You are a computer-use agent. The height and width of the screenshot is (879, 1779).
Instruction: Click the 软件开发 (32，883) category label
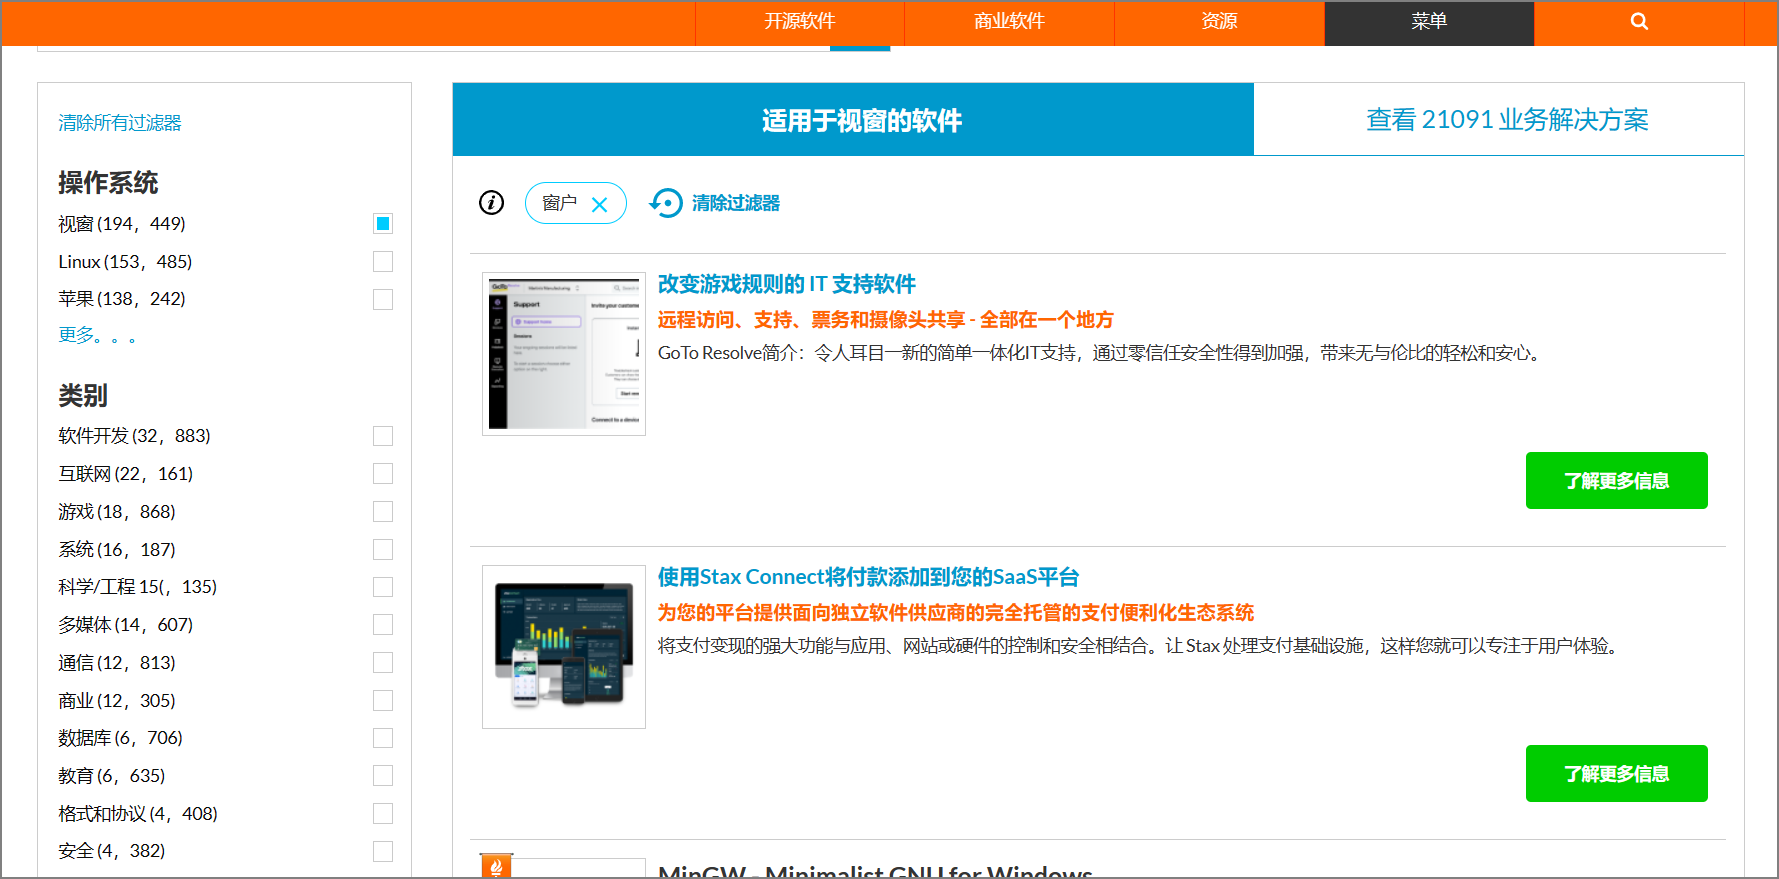coord(134,436)
